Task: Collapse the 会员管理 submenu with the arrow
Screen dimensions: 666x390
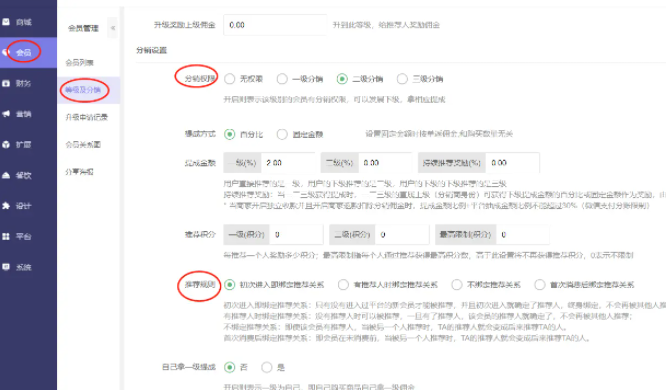Action: [113, 28]
